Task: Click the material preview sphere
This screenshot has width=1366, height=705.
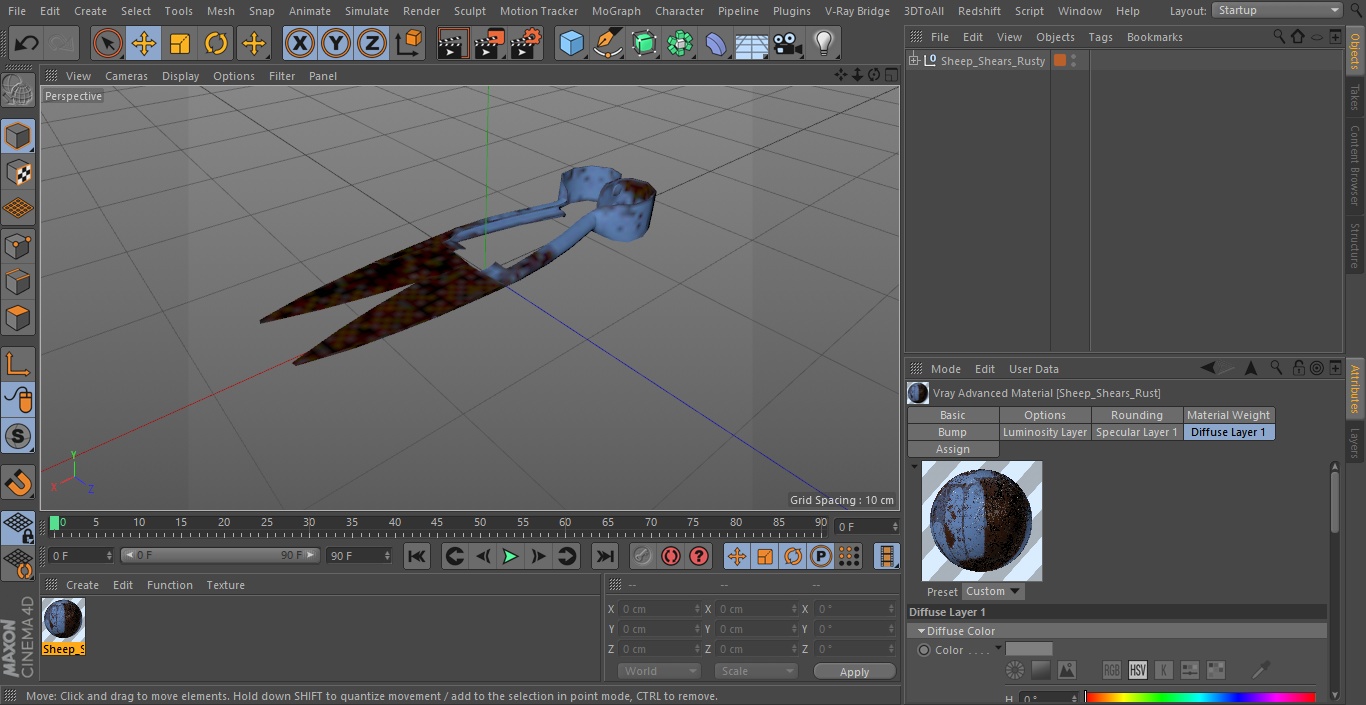Action: [x=981, y=521]
